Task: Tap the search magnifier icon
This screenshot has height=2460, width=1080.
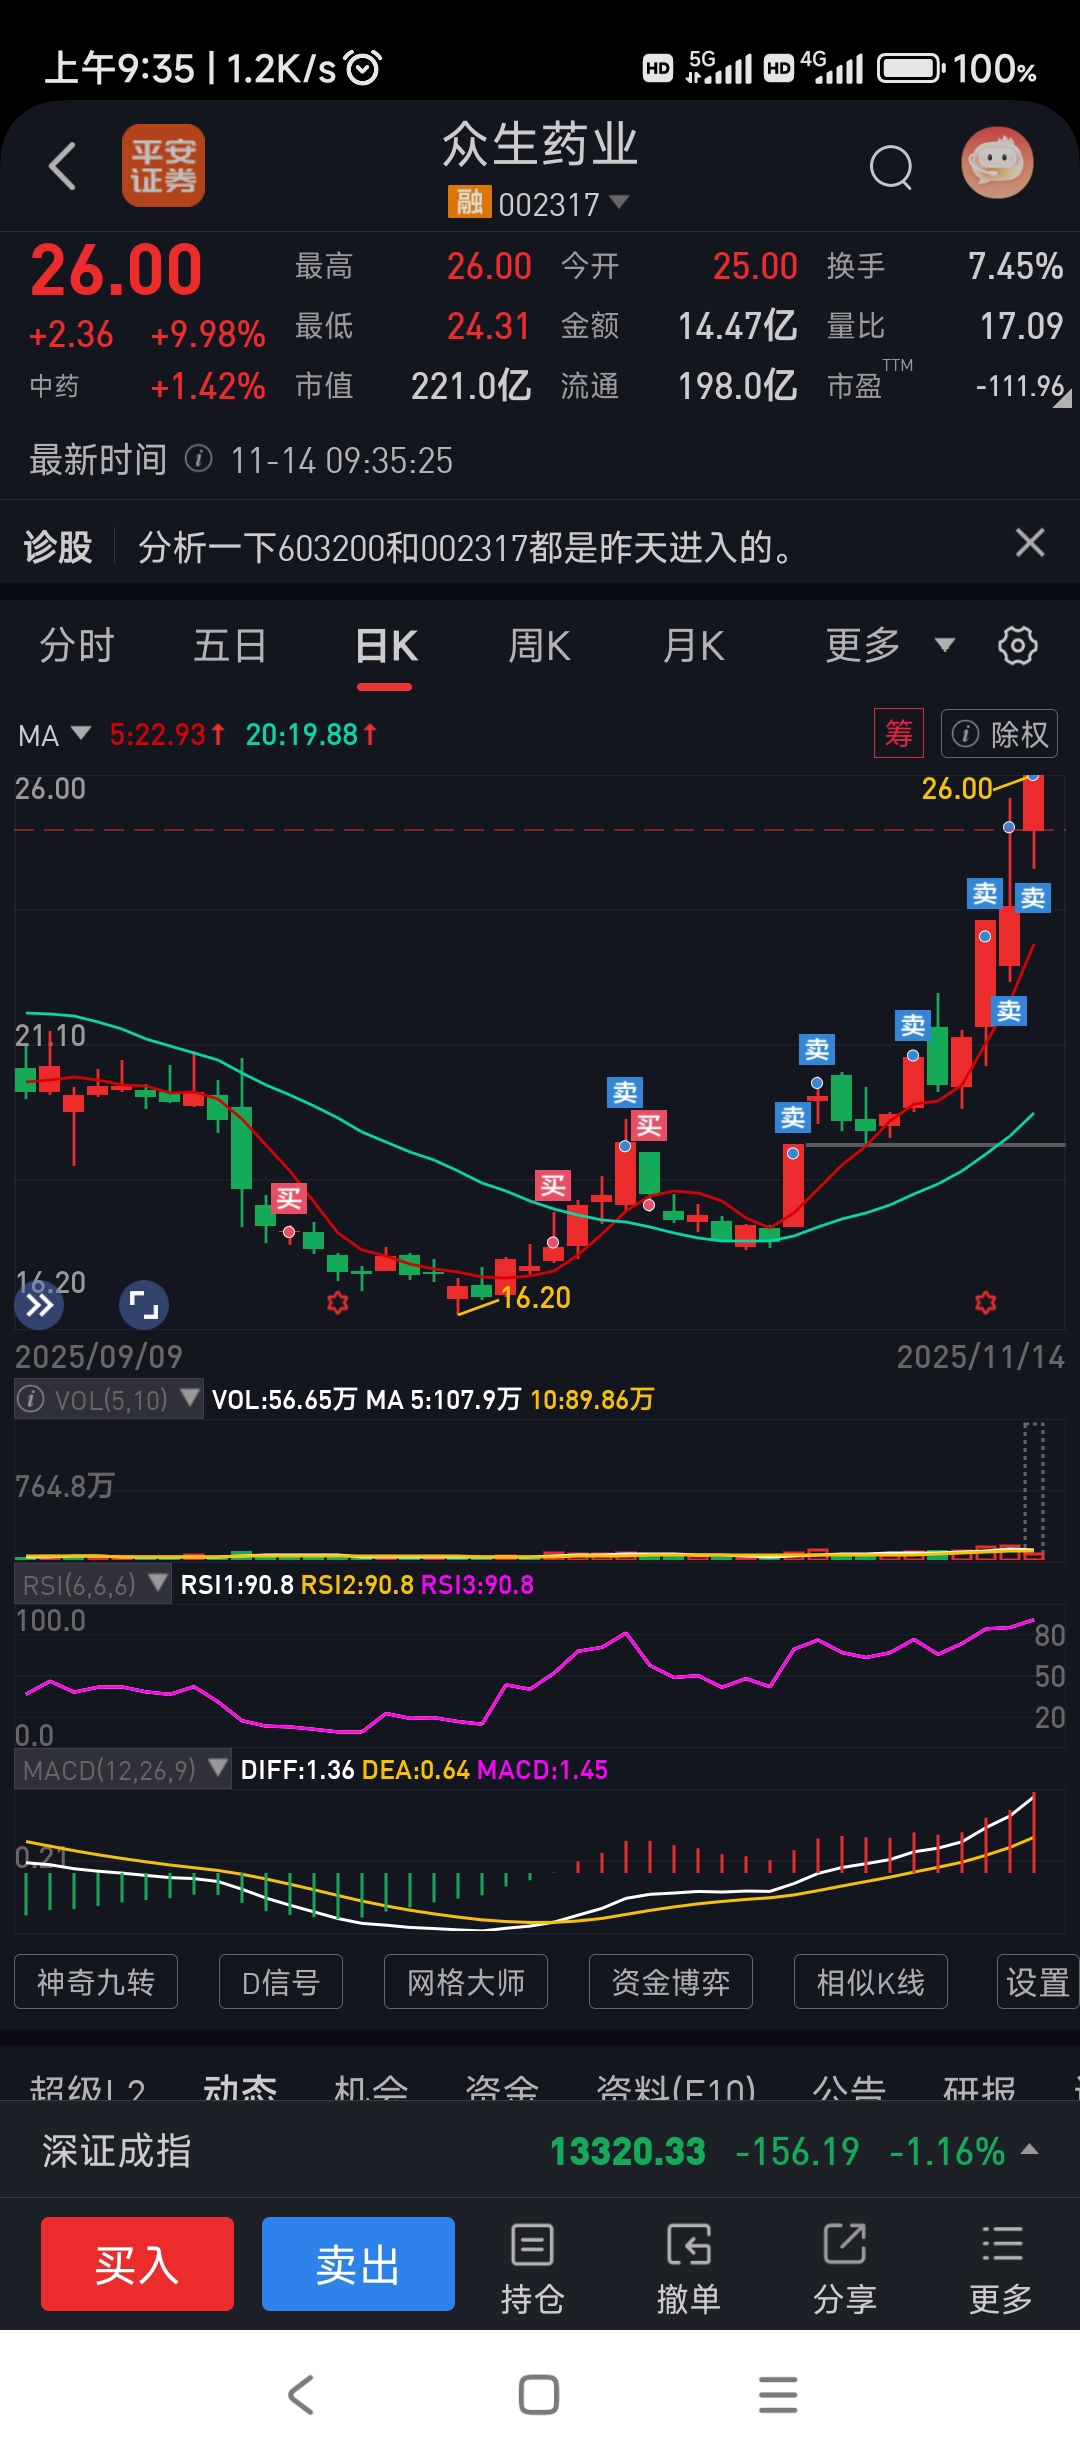Action: pos(891,167)
